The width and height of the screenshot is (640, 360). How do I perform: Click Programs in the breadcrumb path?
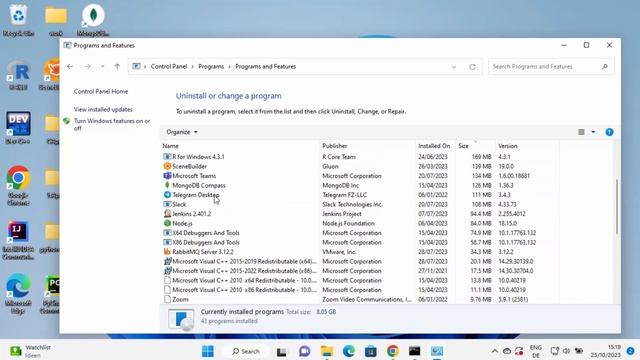point(211,67)
